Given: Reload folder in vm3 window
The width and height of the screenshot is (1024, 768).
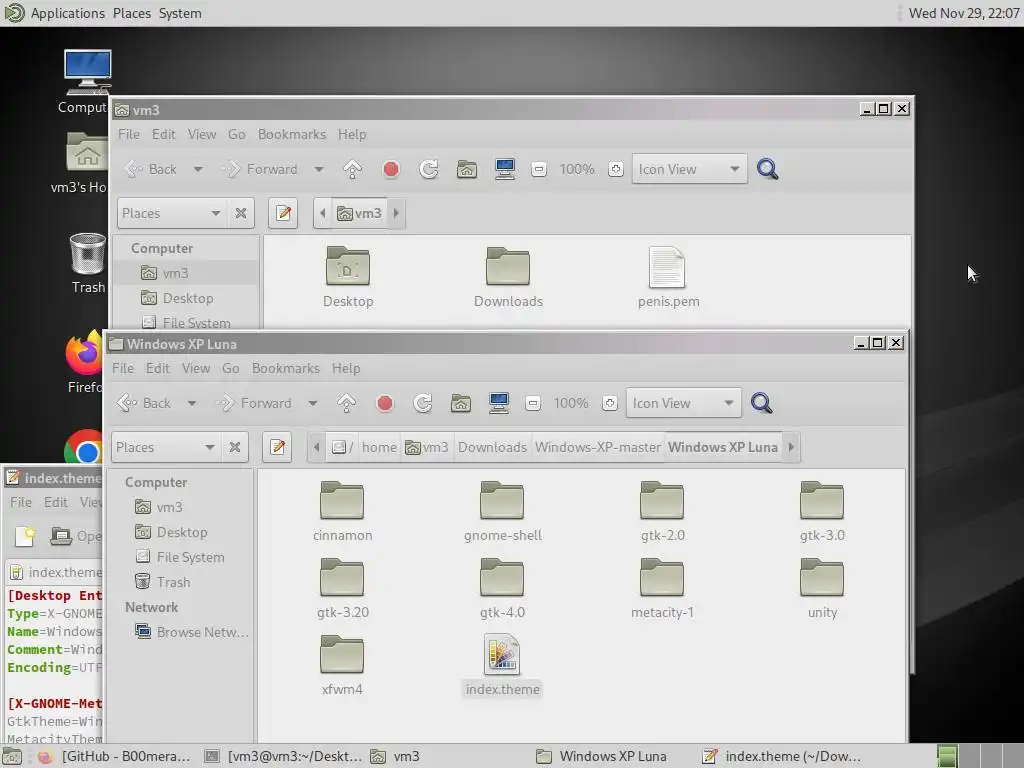Looking at the screenshot, I should pos(428,169).
